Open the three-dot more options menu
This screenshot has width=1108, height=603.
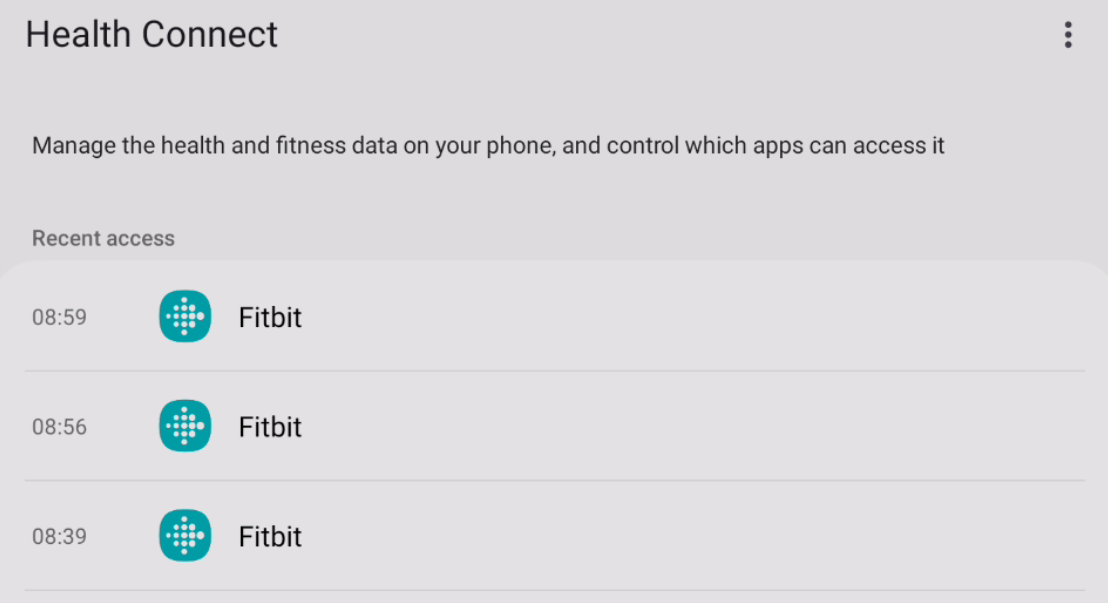pyautogui.click(x=1068, y=35)
